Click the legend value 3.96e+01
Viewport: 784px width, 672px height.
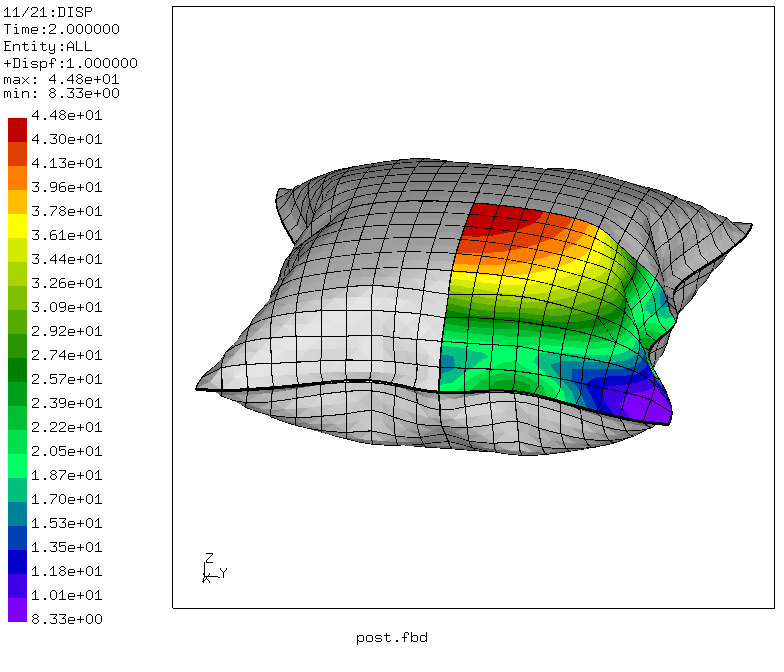[66, 188]
